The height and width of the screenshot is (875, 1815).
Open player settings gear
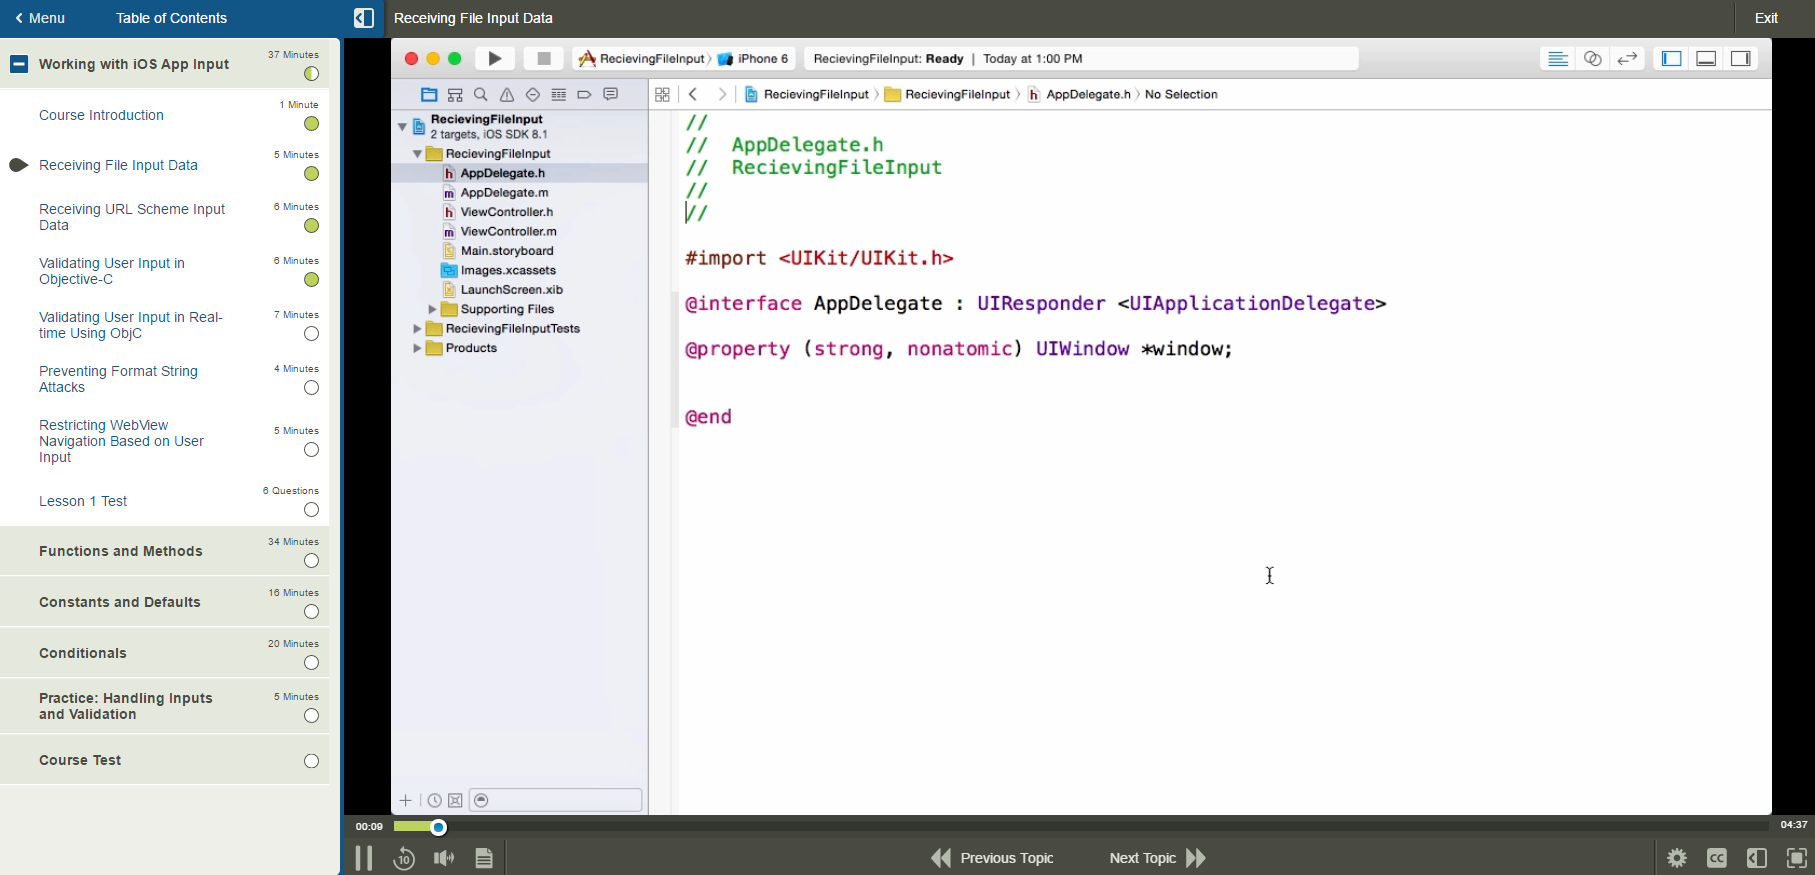pyautogui.click(x=1677, y=858)
